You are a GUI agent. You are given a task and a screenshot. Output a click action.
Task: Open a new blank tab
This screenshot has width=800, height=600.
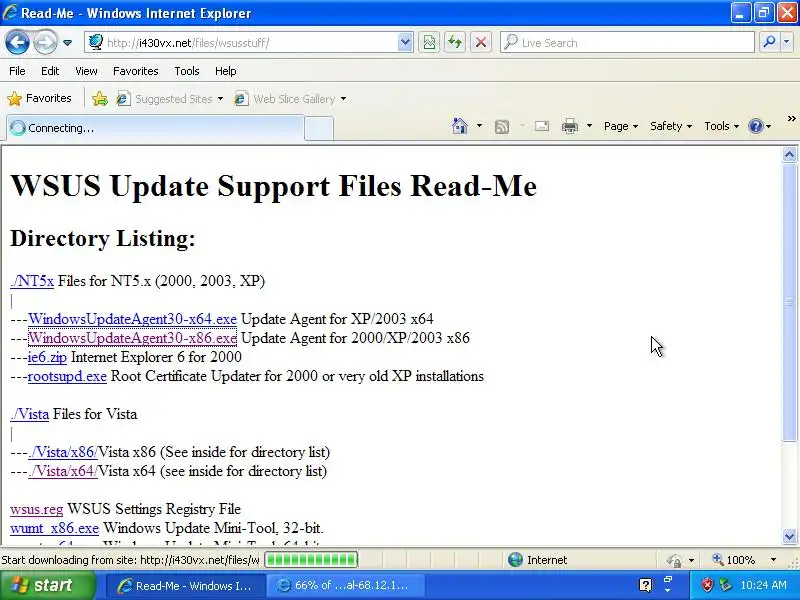click(x=319, y=128)
